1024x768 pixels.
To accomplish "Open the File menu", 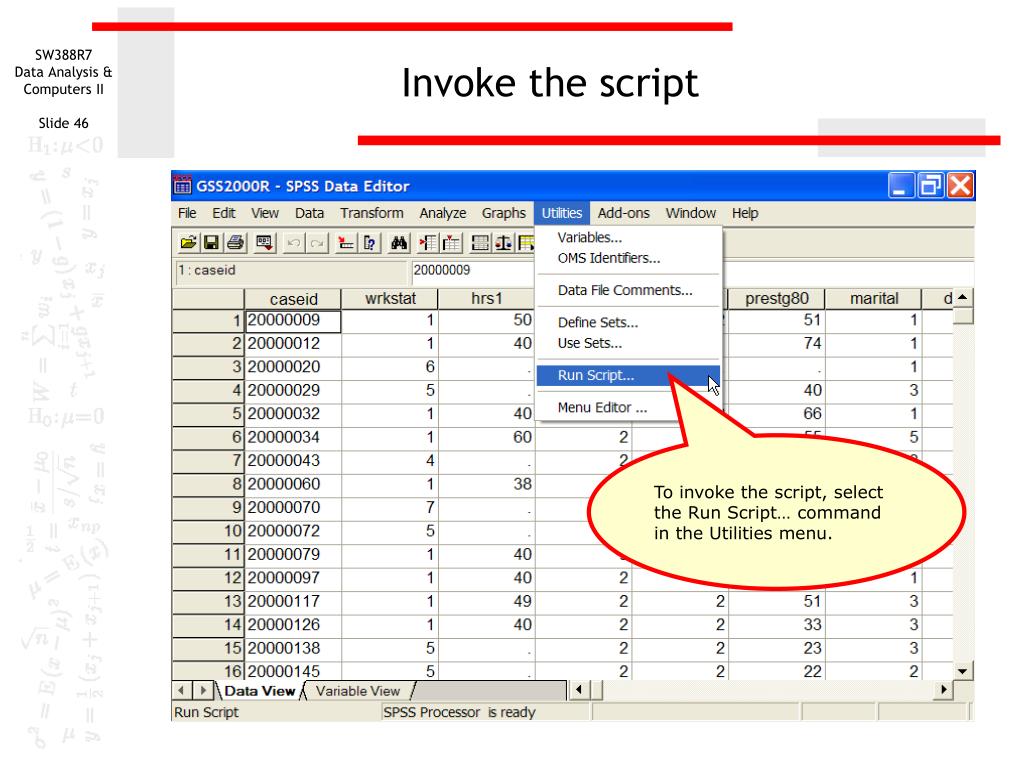I will tap(187, 213).
